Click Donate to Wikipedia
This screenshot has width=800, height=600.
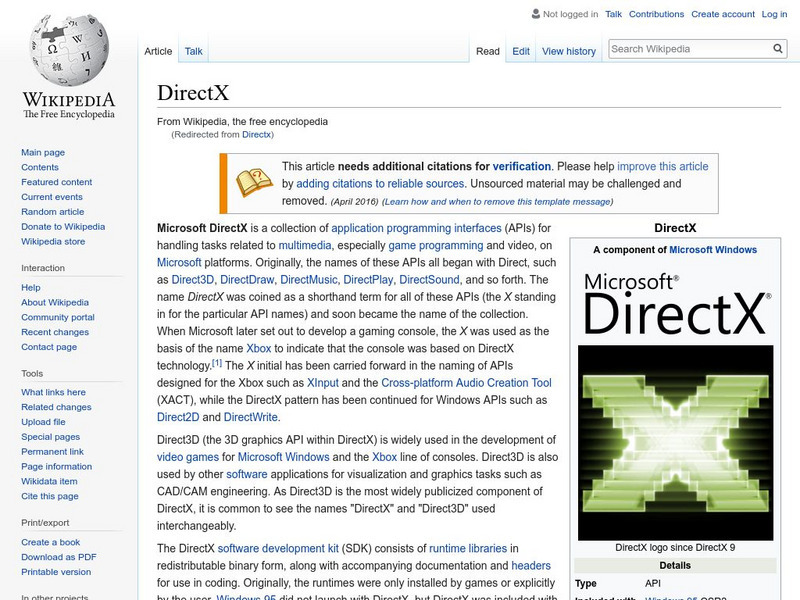pyautogui.click(x=63, y=226)
